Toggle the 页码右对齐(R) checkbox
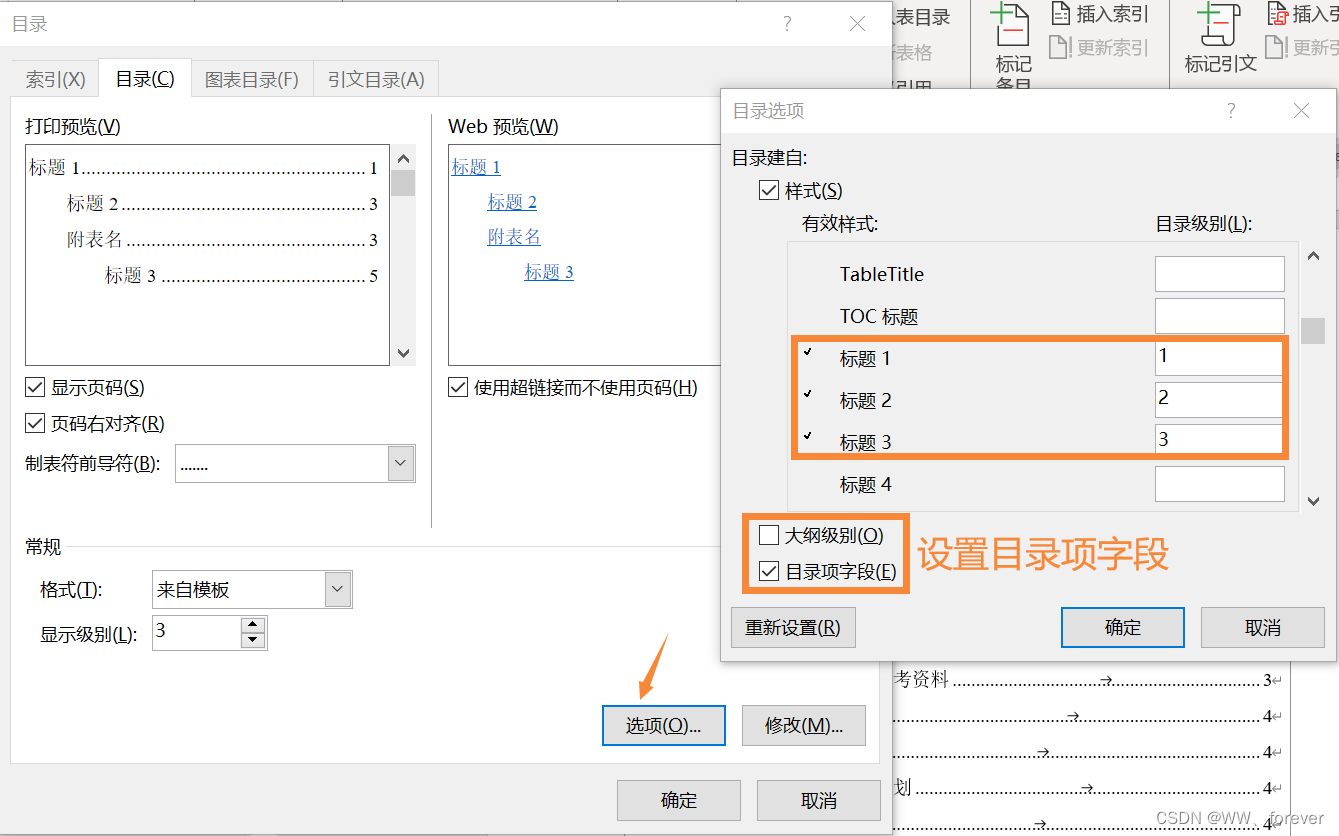The height and width of the screenshot is (836, 1339). (x=35, y=424)
